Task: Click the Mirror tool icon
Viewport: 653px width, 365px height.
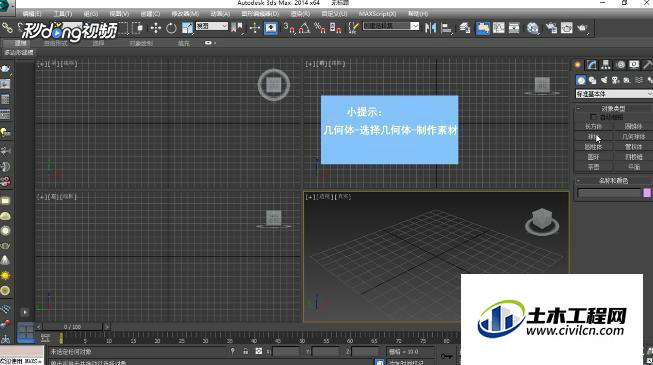Action: coord(430,28)
